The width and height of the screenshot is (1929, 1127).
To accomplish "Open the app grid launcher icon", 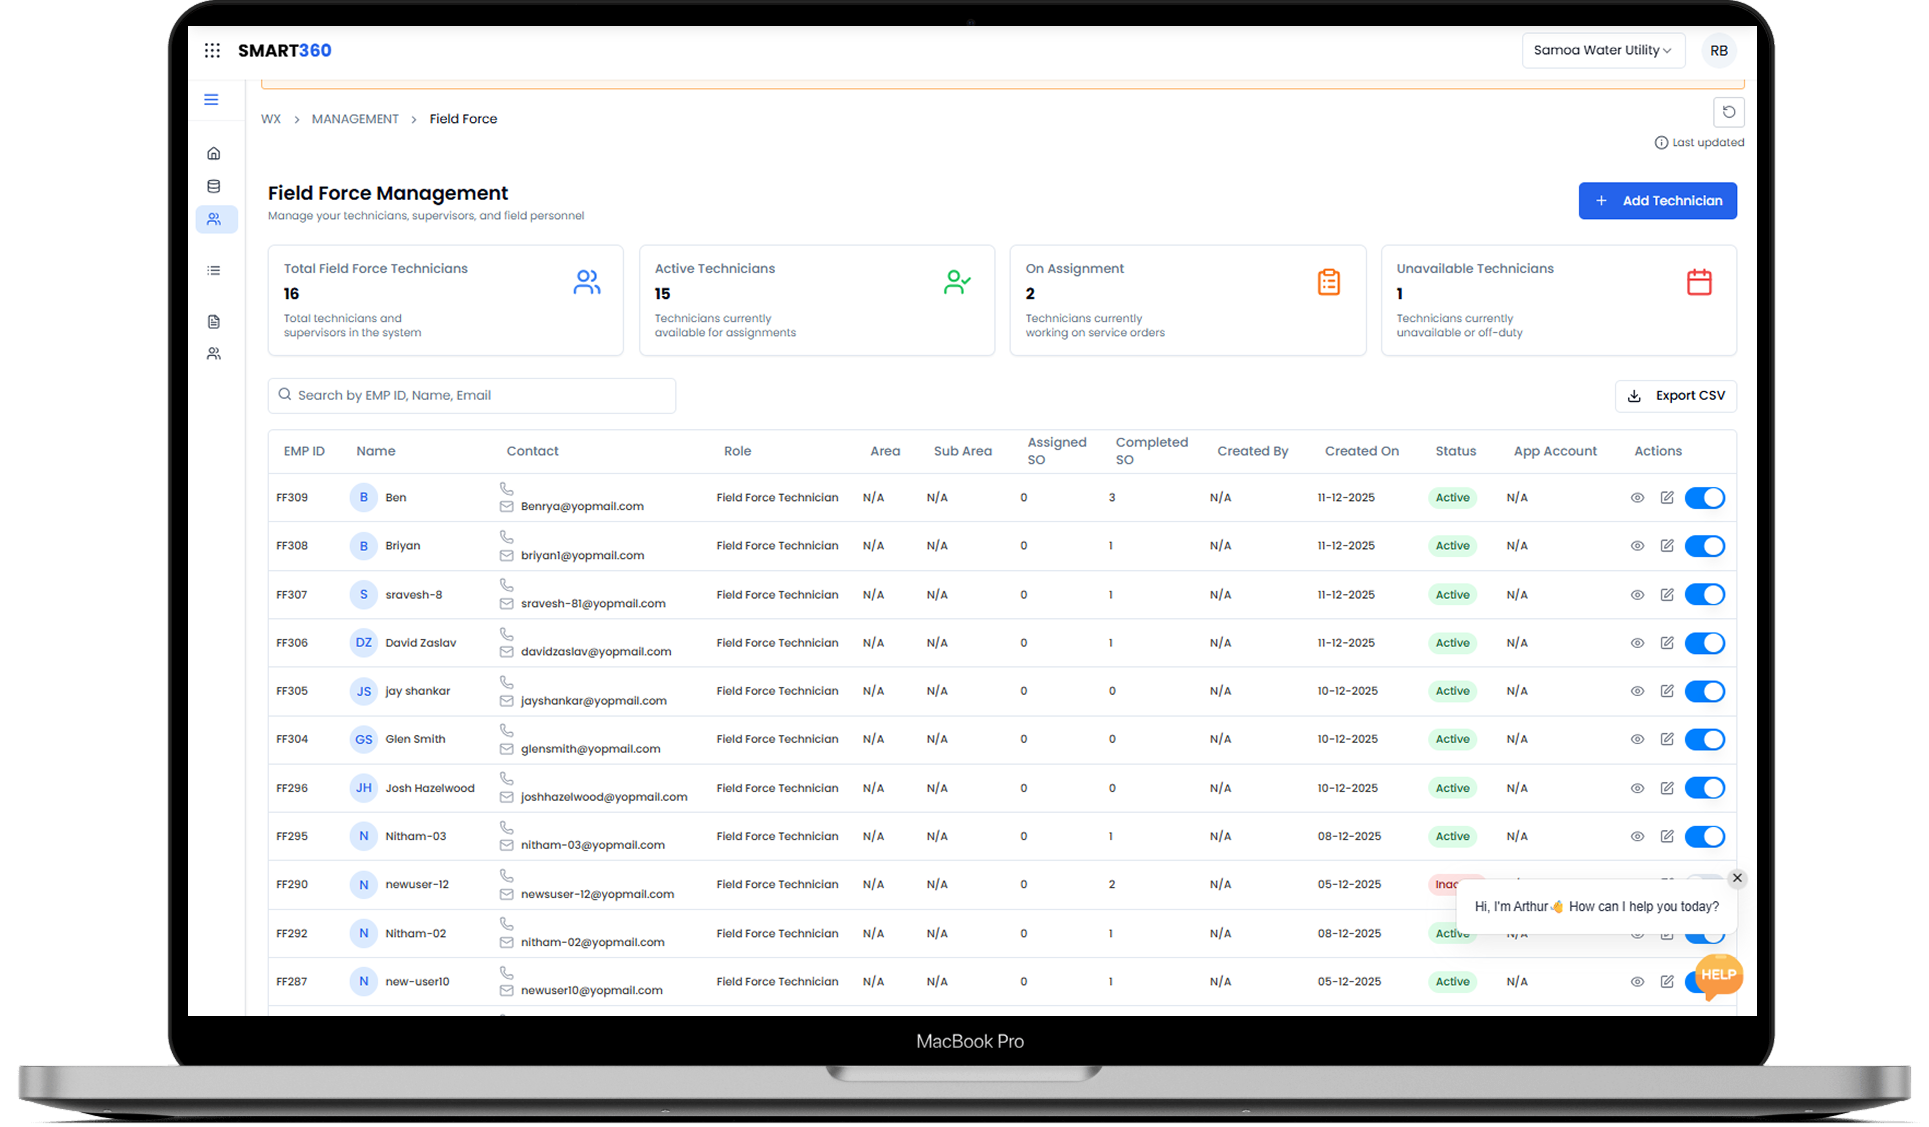I will pos(212,50).
